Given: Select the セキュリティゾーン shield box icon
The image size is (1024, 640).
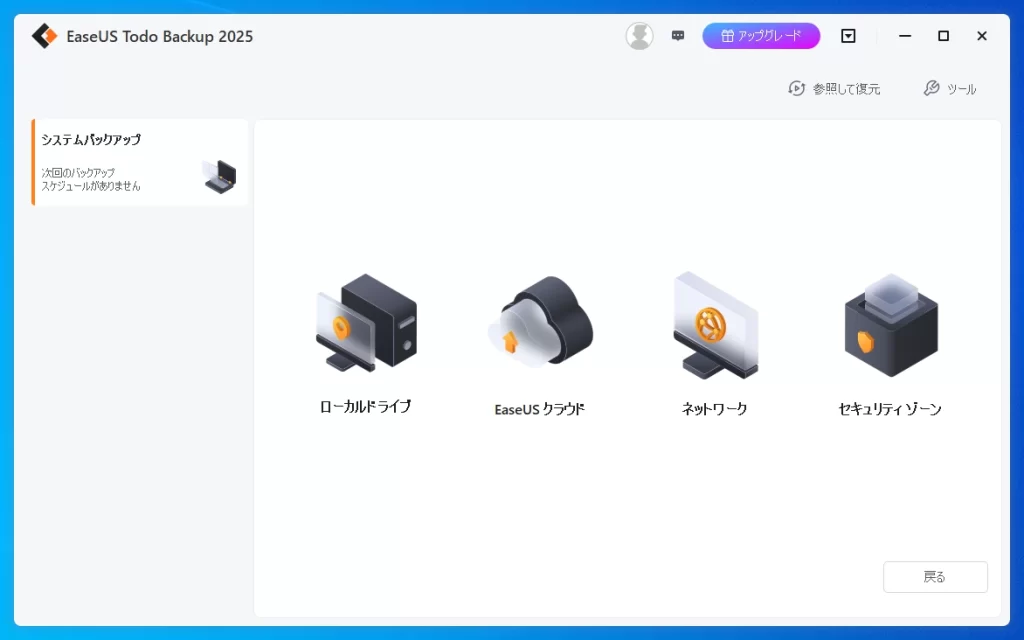Looking at the screenshot, I should click(889, 324).
